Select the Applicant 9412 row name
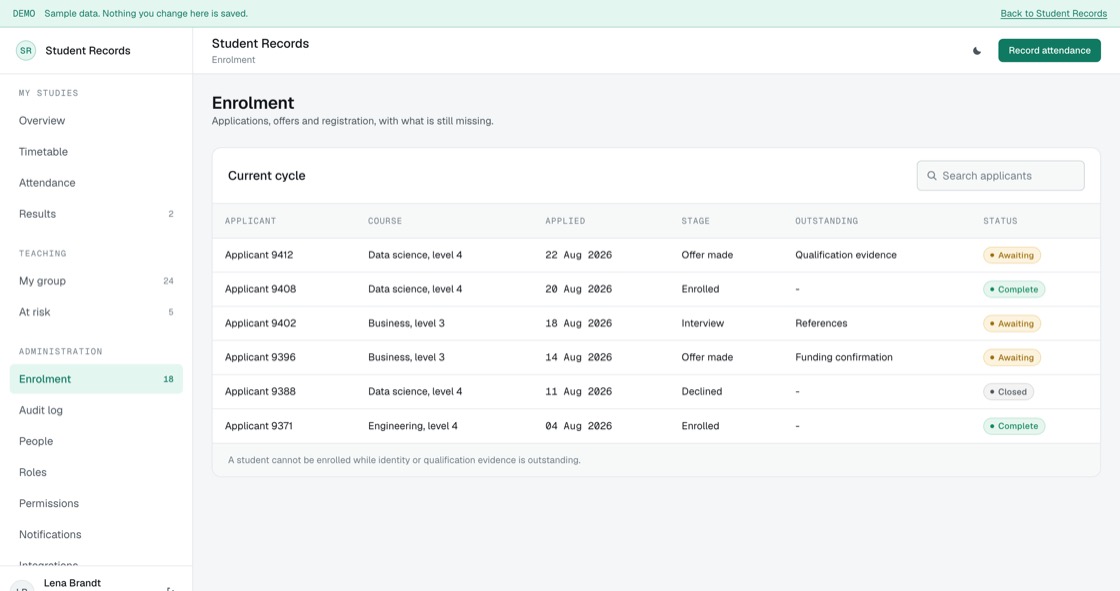The width and height of the screenshot is (1120, 591). coord(259,255)
